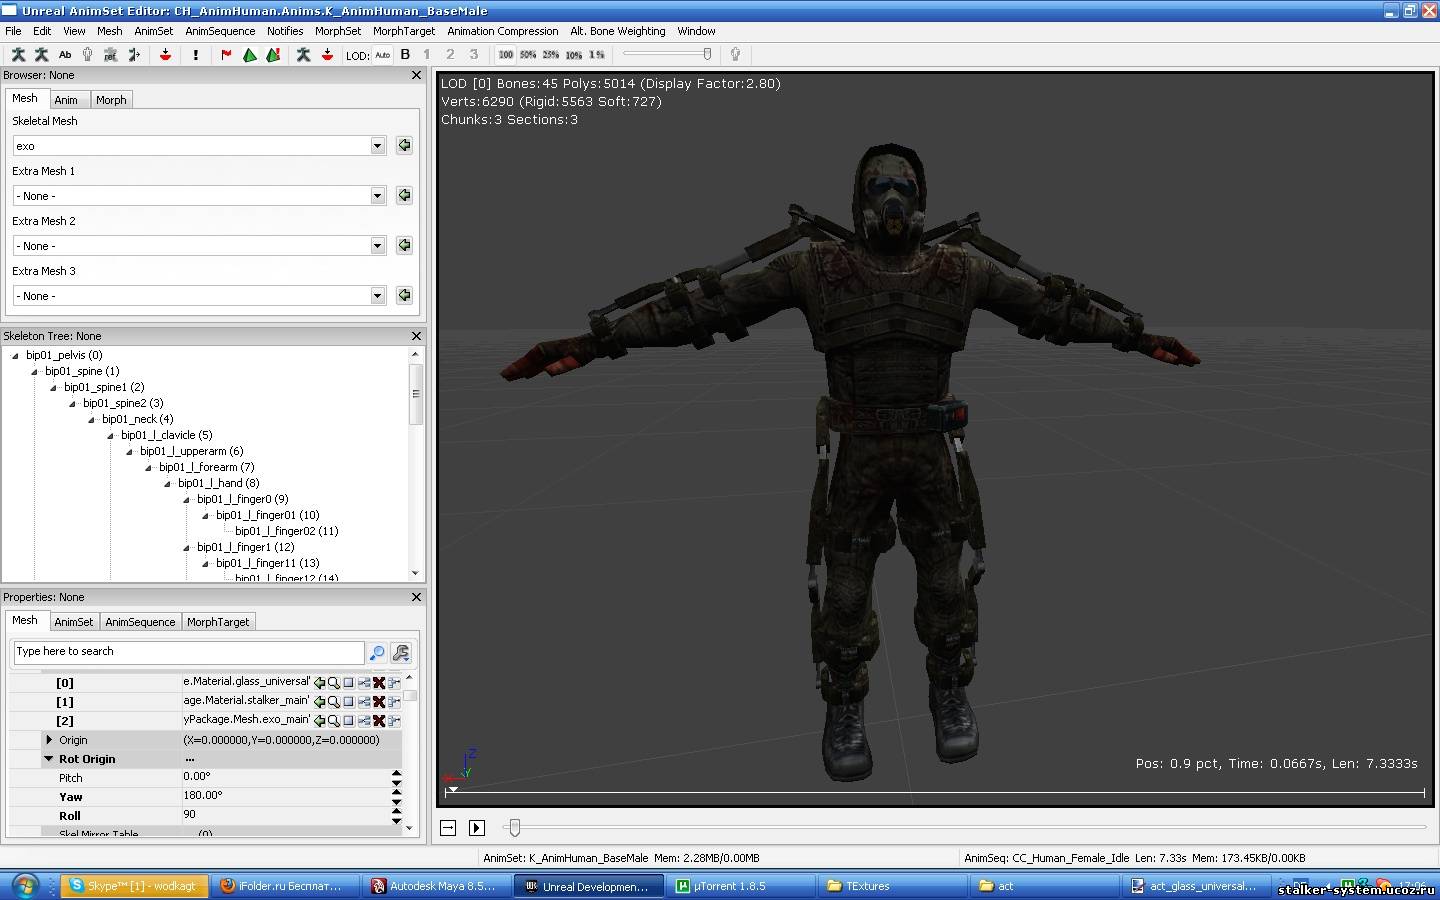Select LOD level 2 button
Viewport: 1440px width, 900px height.
(x=450, y=55)
